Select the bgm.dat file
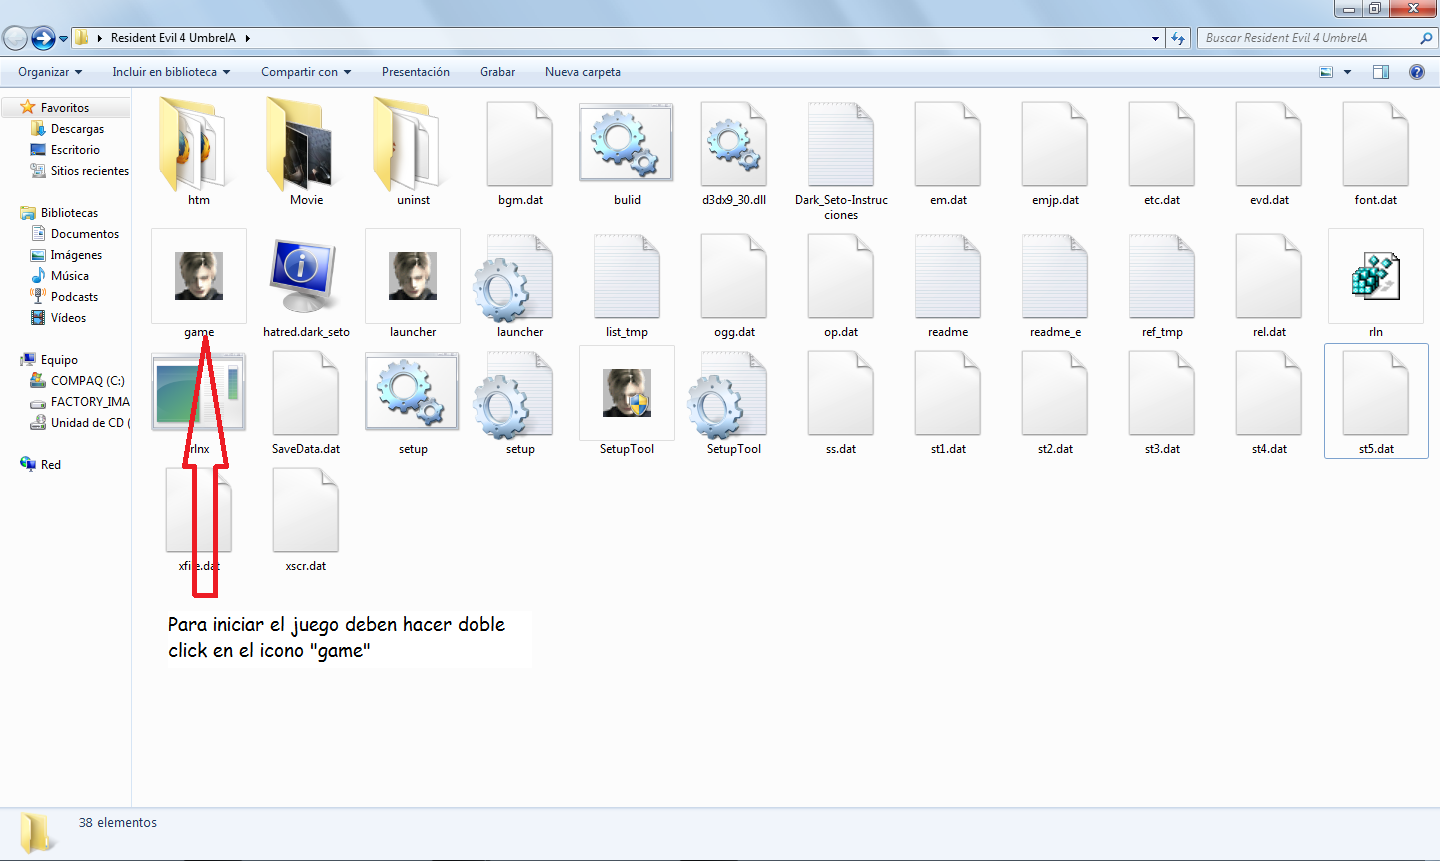Viewport: 1441px width, 861px height. click(x=520, y=152)
